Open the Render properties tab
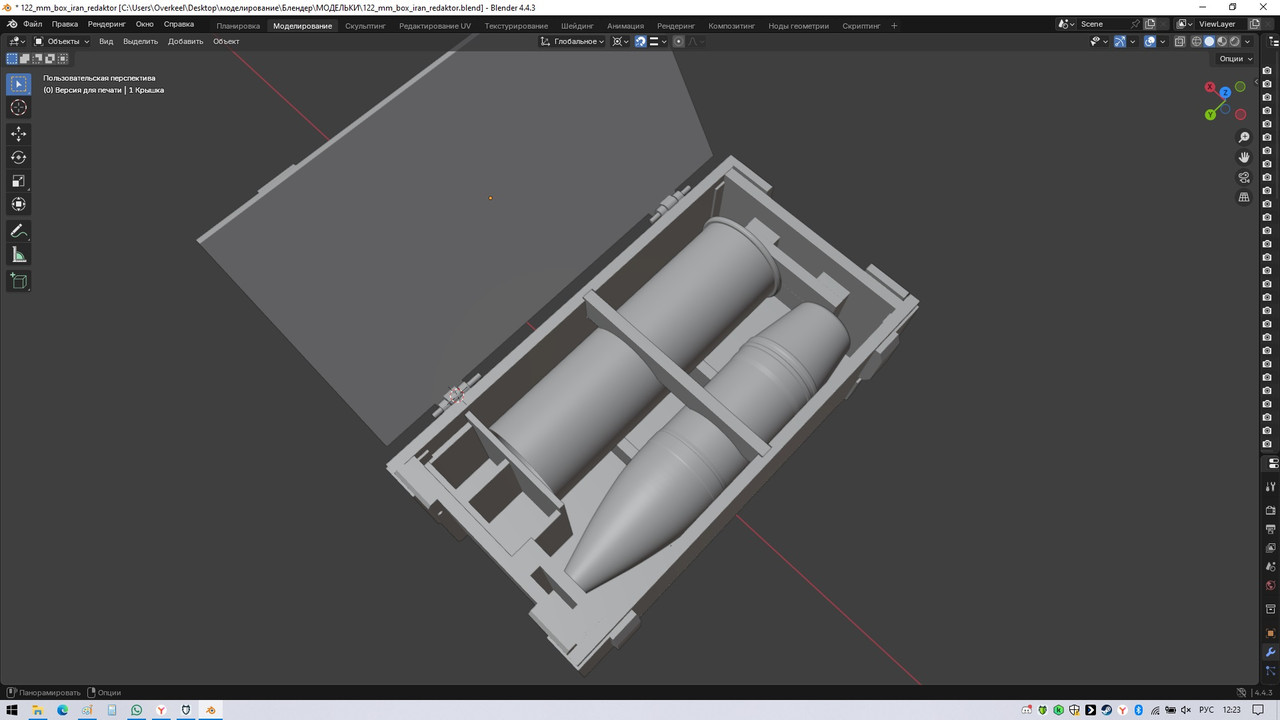This screenshot has height=720, width=1280. pyautogui.click(x=1270, y=510)
